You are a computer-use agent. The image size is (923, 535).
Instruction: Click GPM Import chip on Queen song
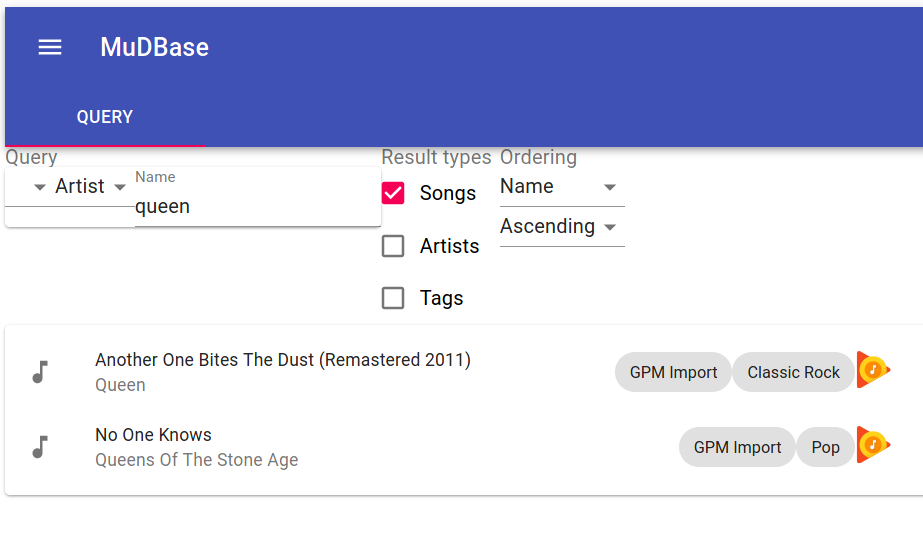tap(673, 373)
